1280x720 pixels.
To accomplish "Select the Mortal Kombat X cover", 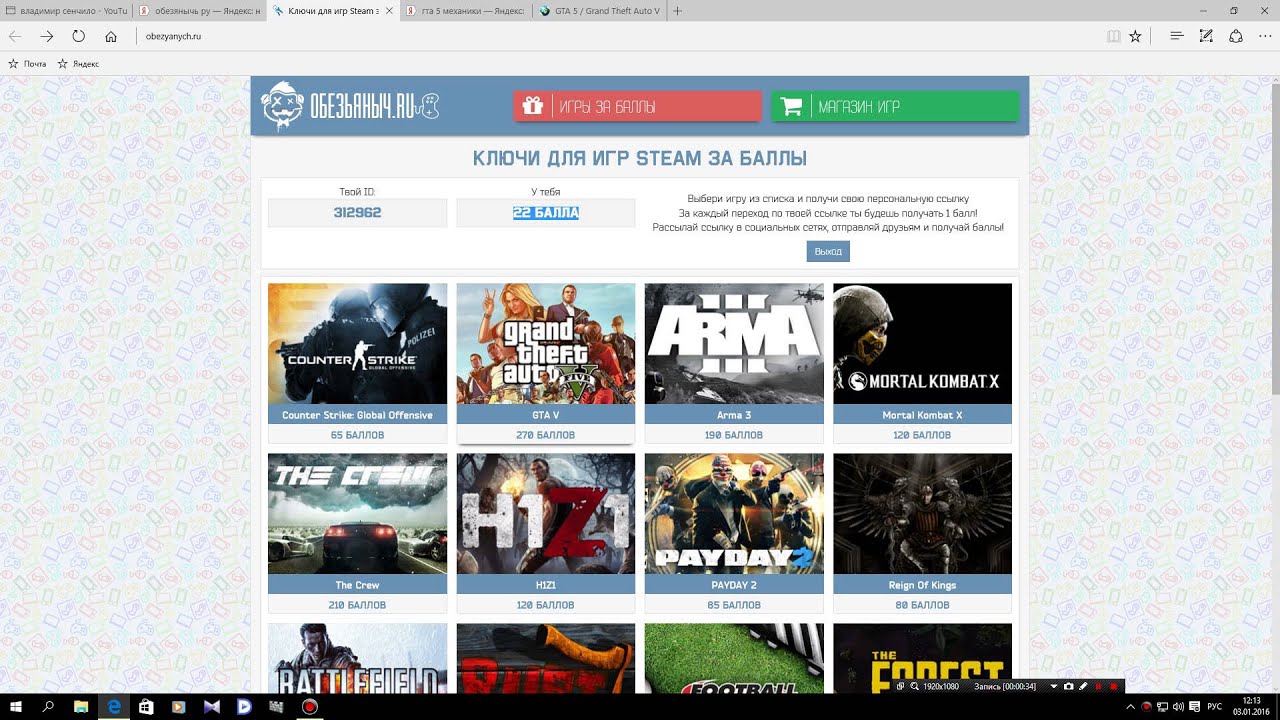I will click(922, 344).
